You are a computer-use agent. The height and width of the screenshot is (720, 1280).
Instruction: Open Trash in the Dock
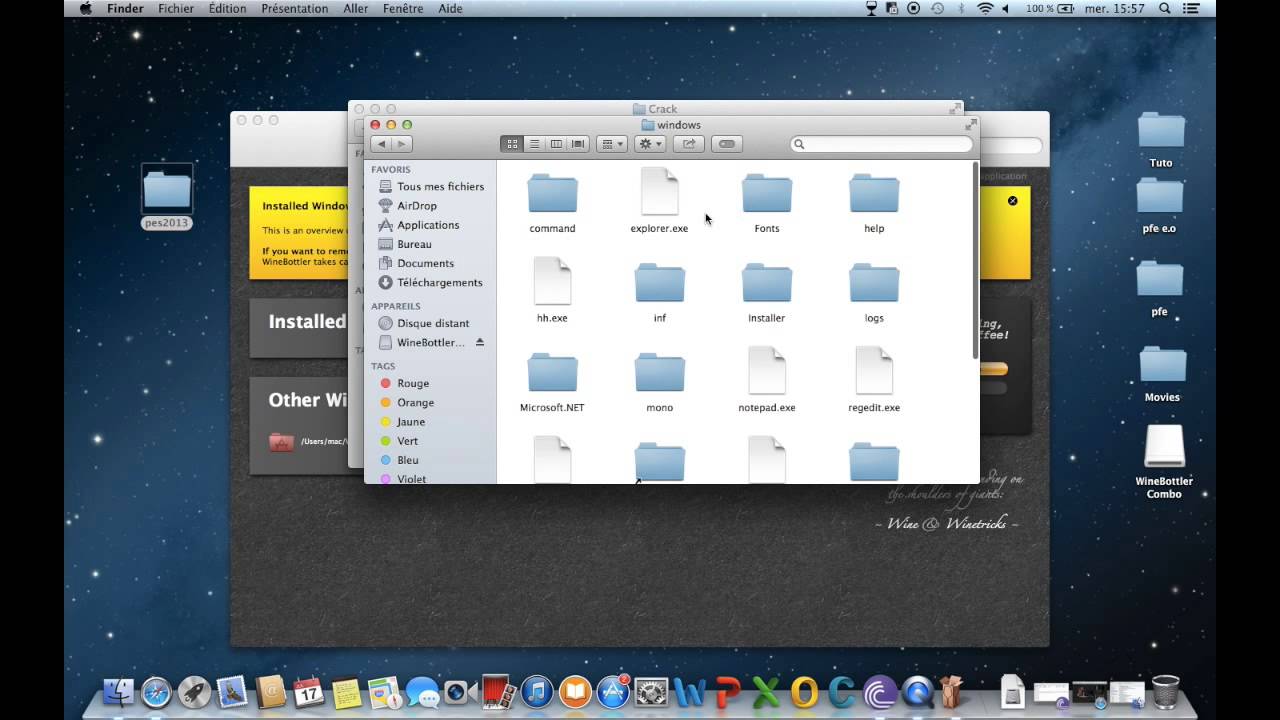pos(1166,692)
